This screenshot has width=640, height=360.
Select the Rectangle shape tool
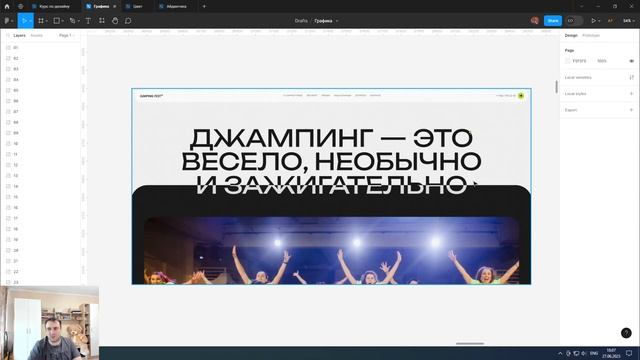57,20
